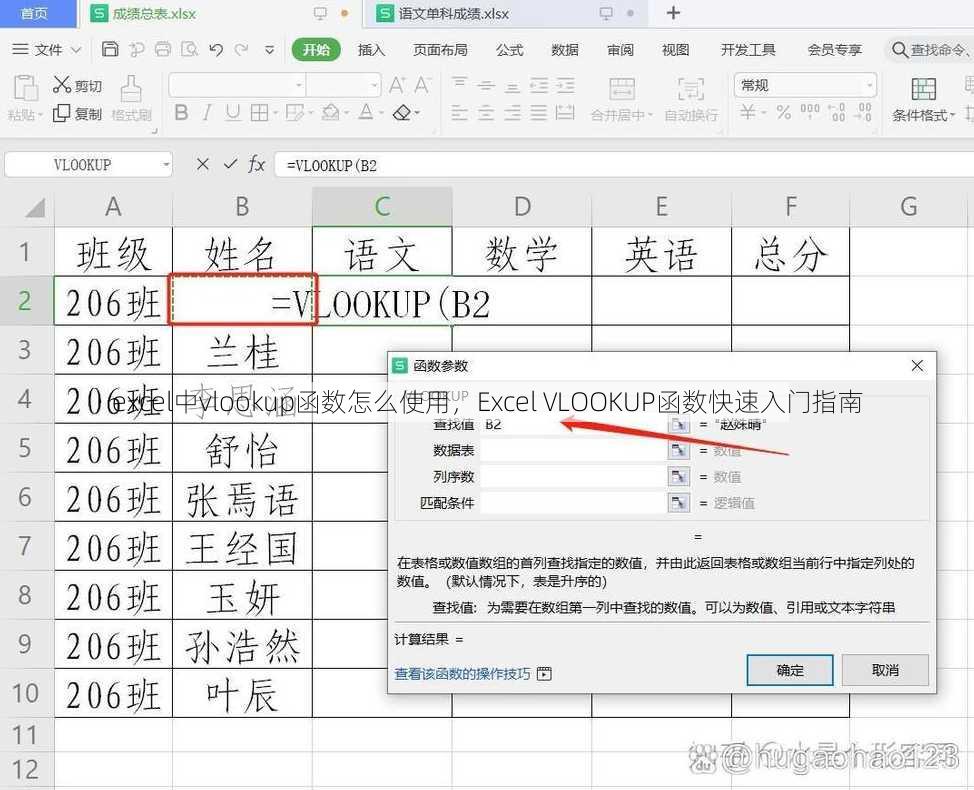Switch to the 插入 ribbon tab
This screenshot has height=790, width=974.
click(371, 50)
